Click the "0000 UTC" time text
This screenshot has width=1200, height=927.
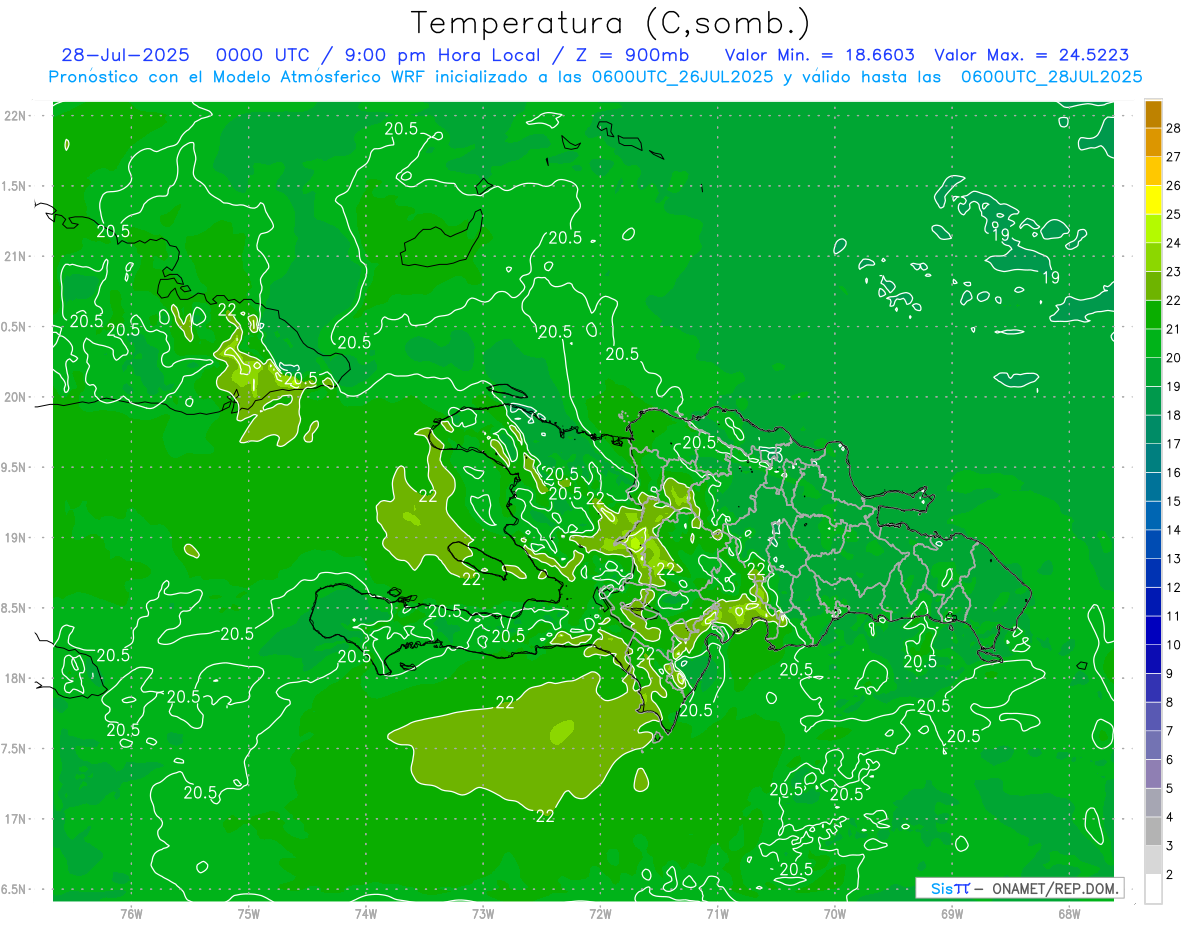click(264, 55)
